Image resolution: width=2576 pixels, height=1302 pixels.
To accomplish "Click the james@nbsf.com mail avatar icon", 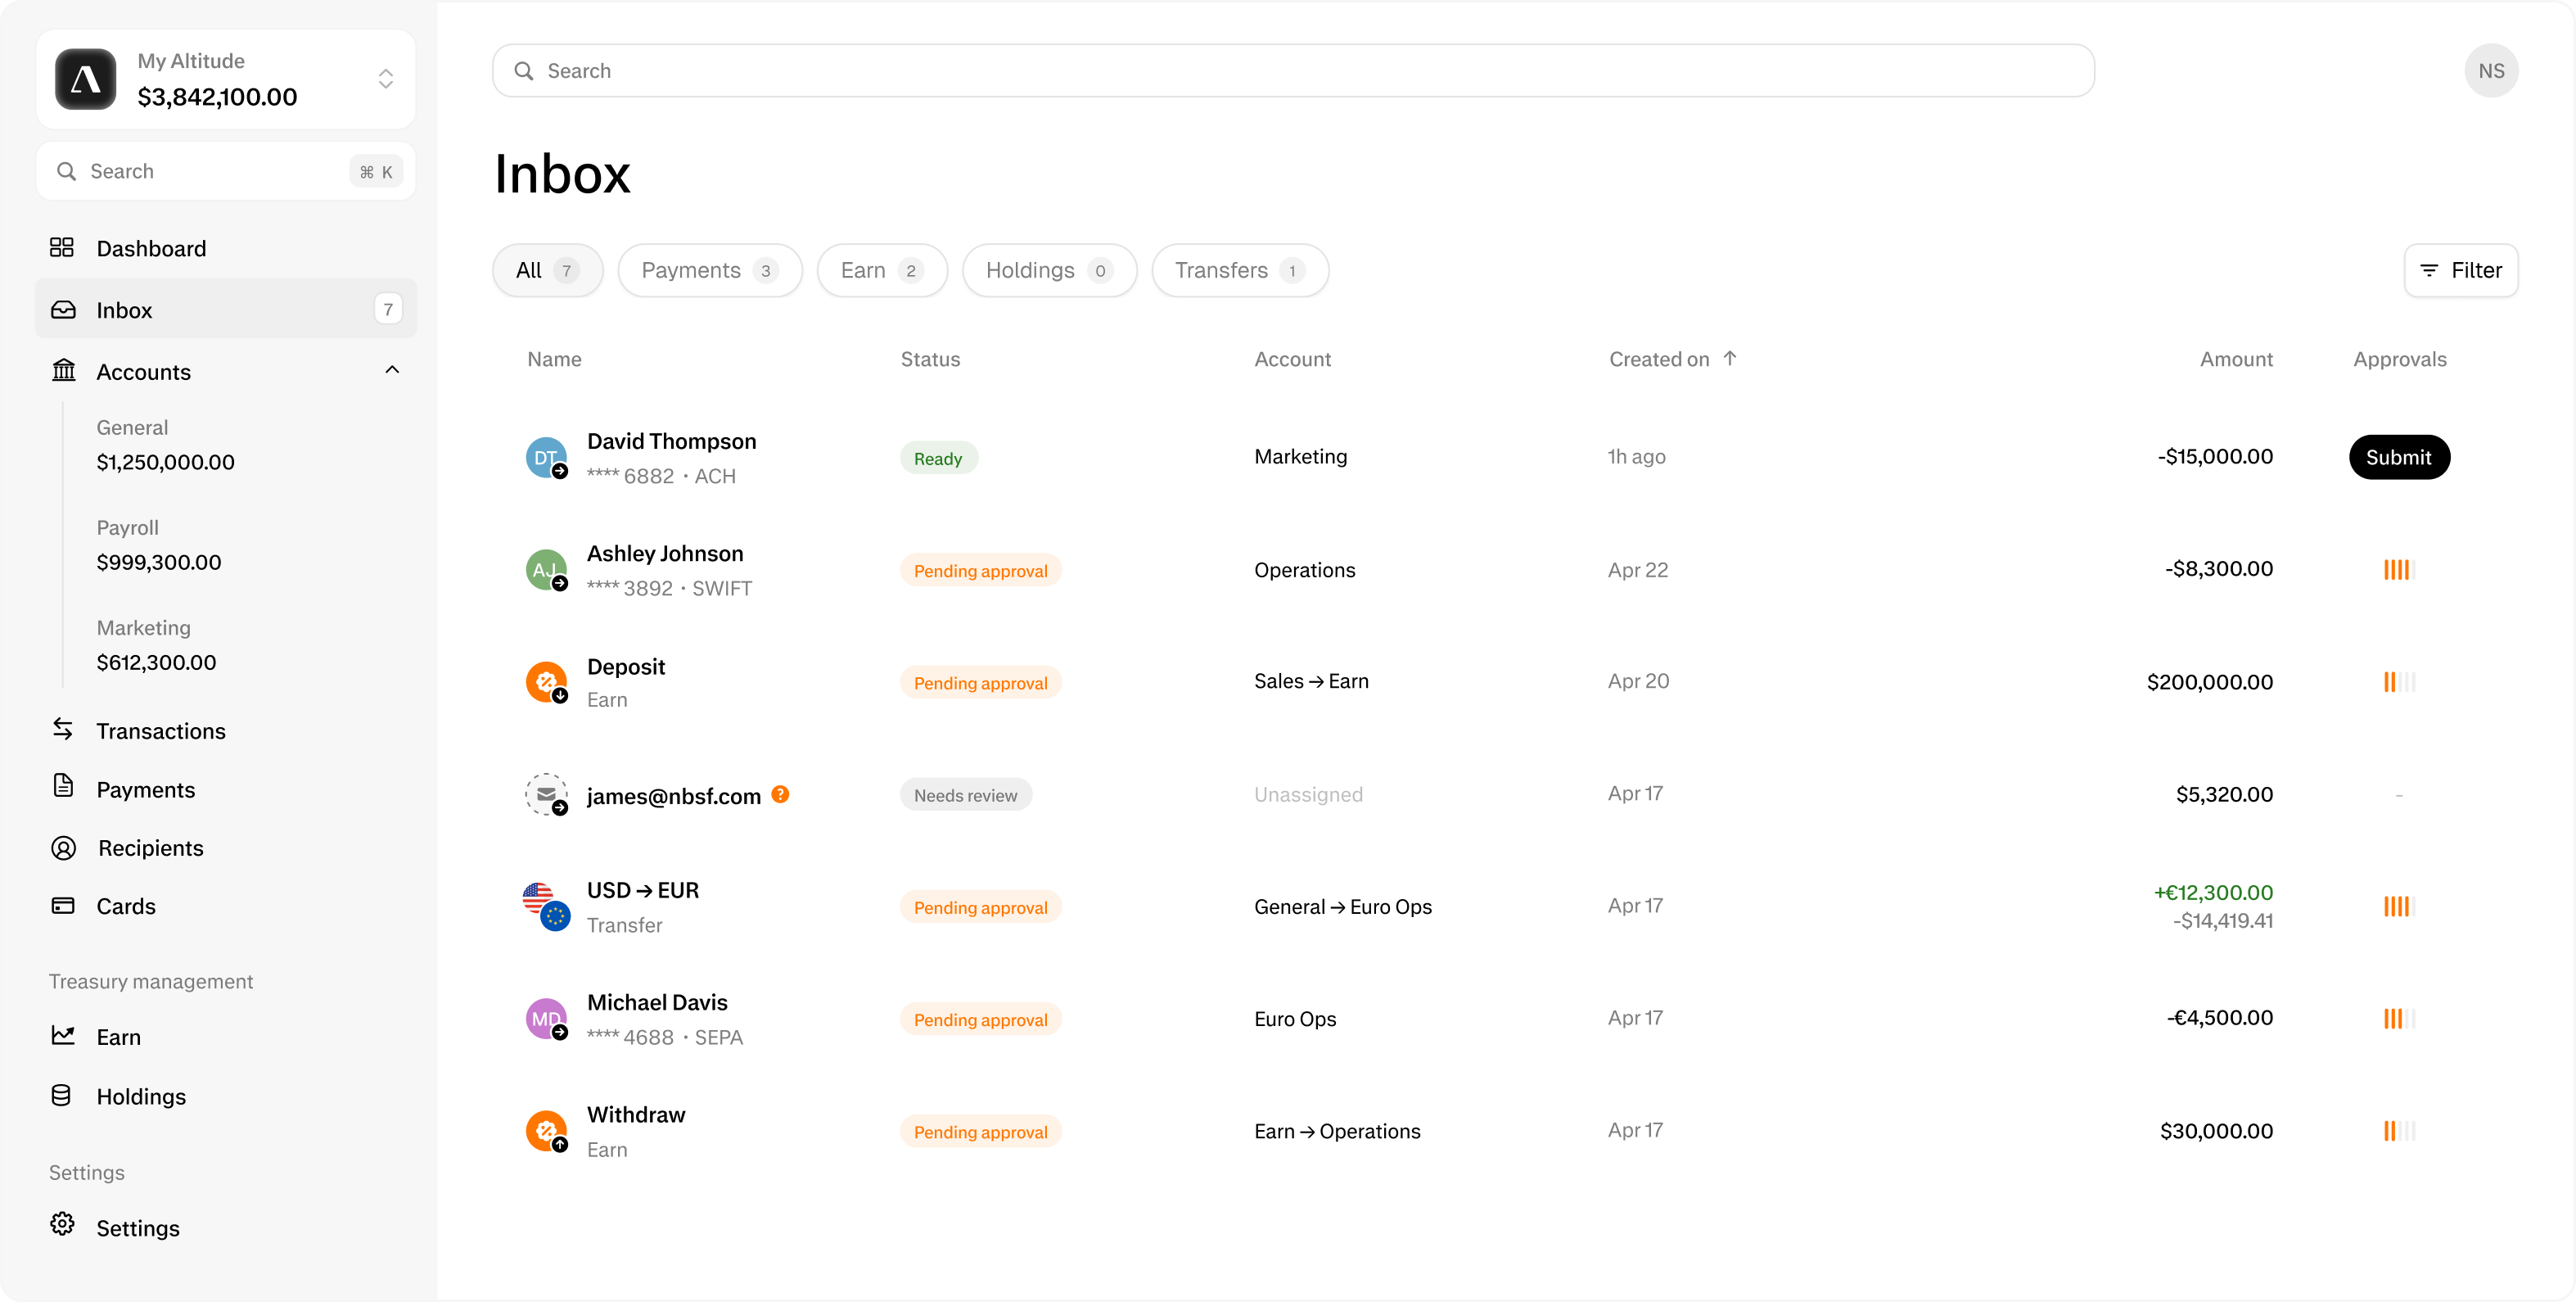I will [546, 794].
